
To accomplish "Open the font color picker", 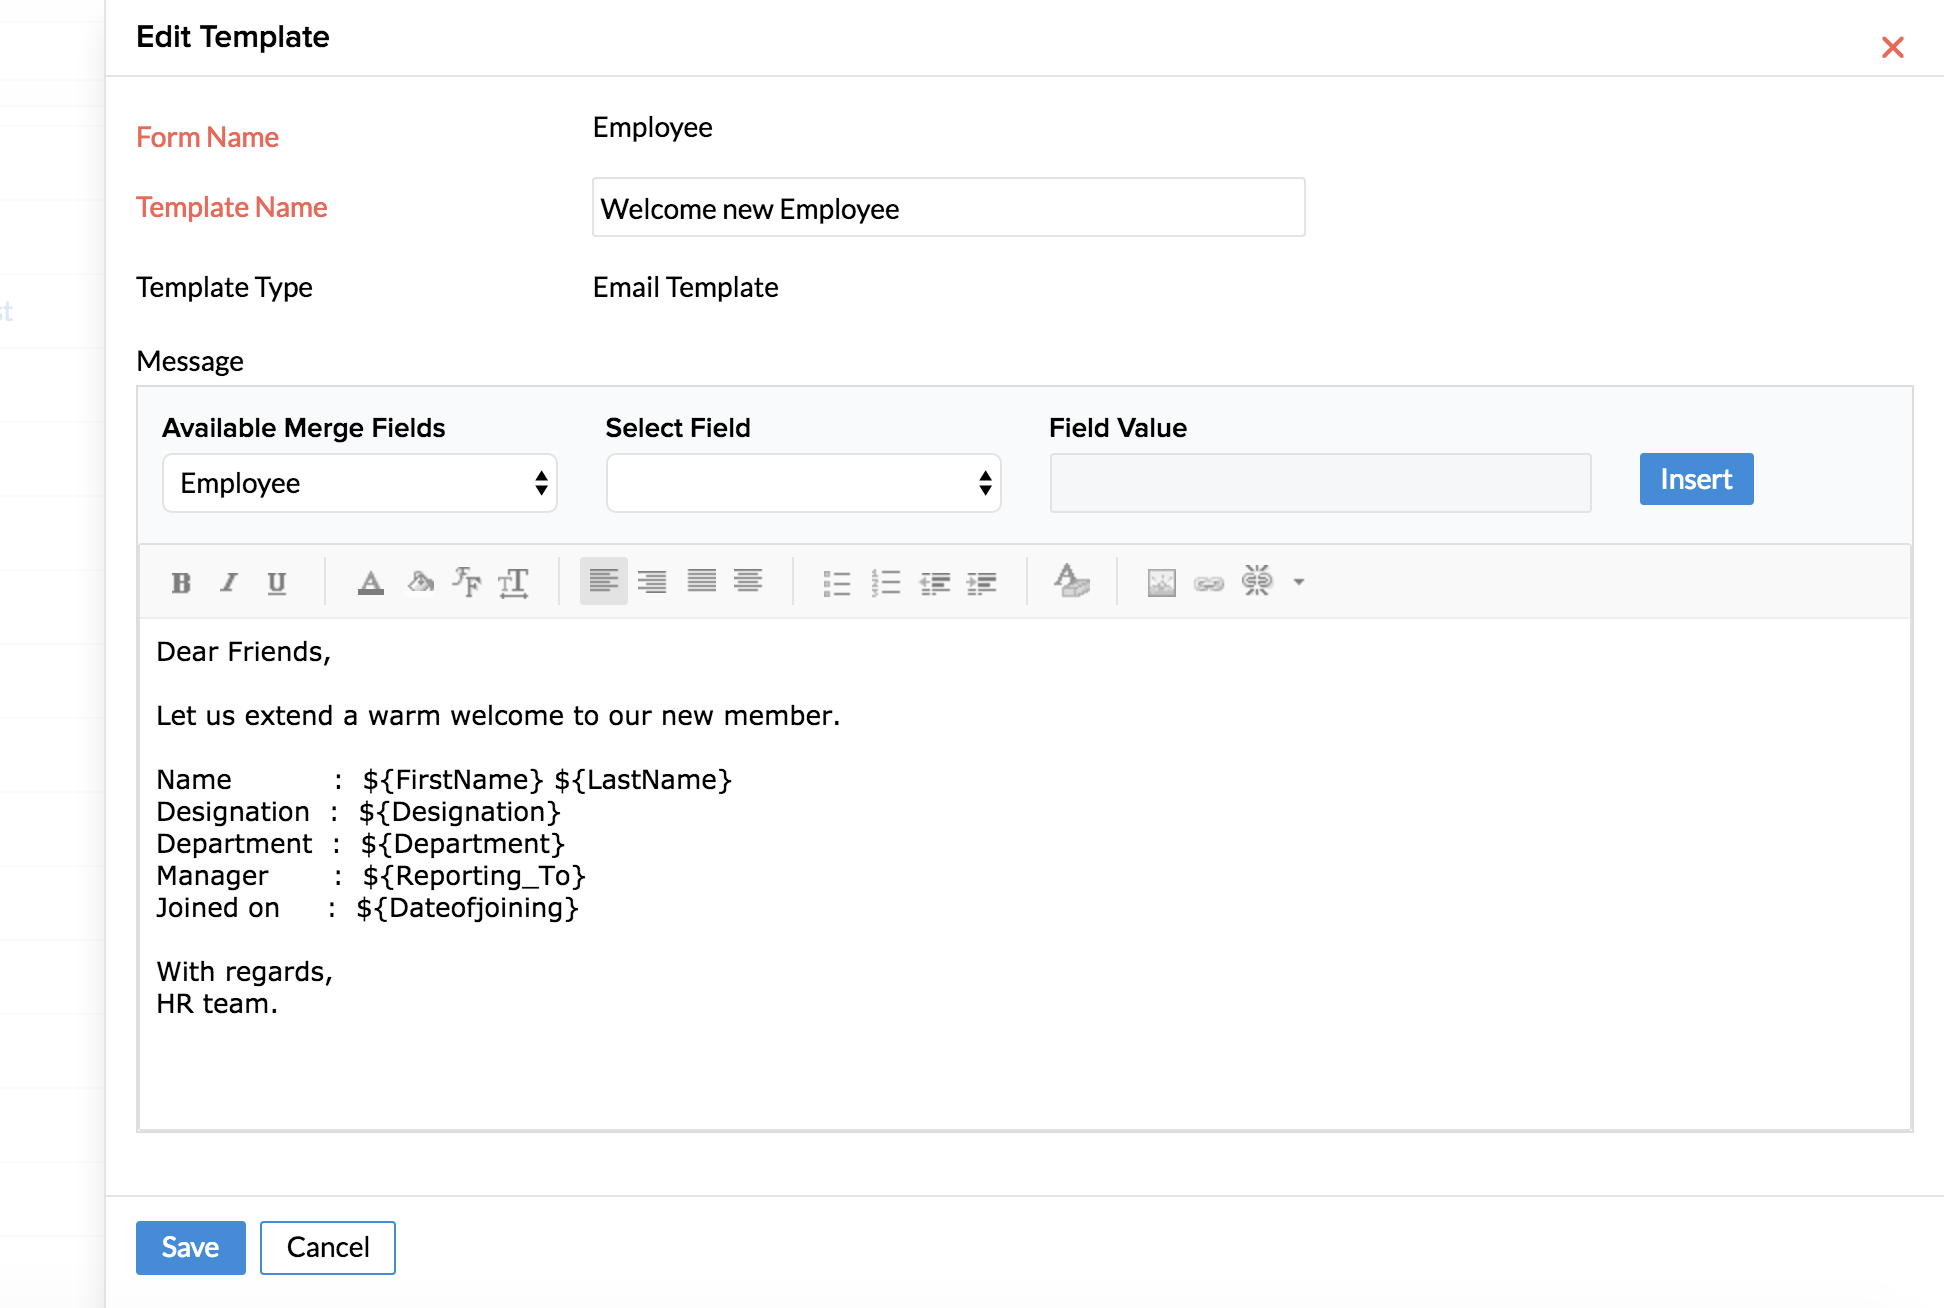I will click(x=371, y=582).
